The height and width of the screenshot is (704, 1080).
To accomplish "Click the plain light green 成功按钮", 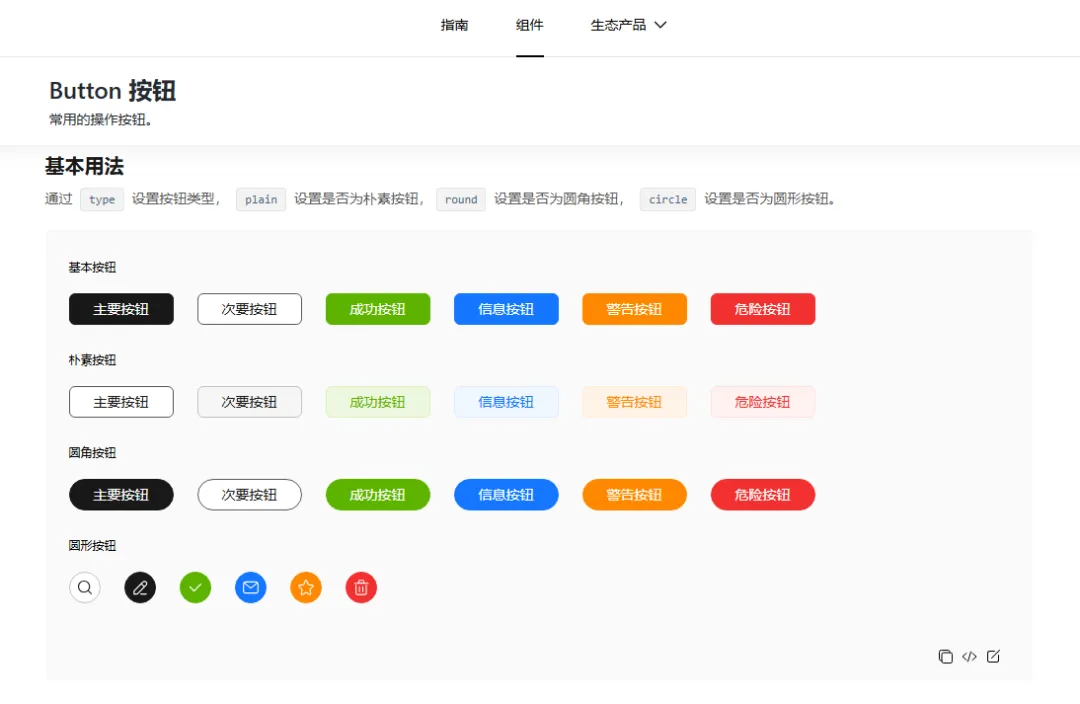I will click(x=378, y=402).
